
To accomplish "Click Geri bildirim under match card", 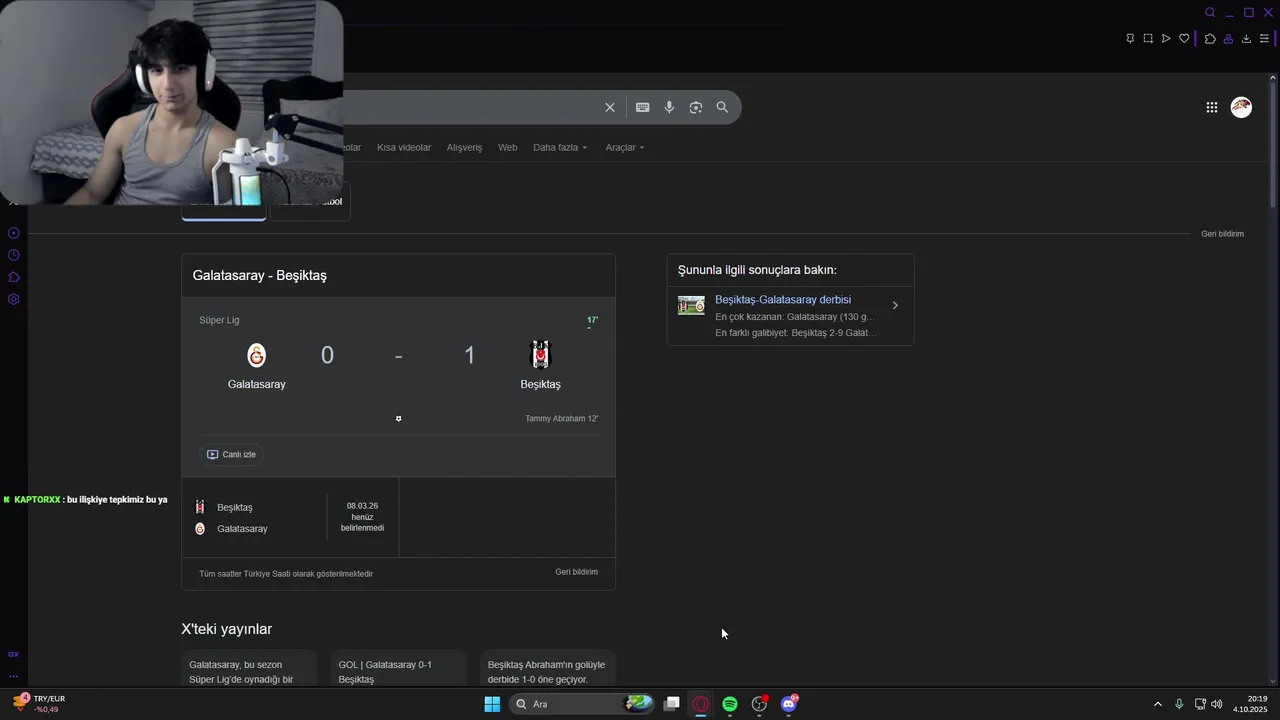I will coord(577,572).
